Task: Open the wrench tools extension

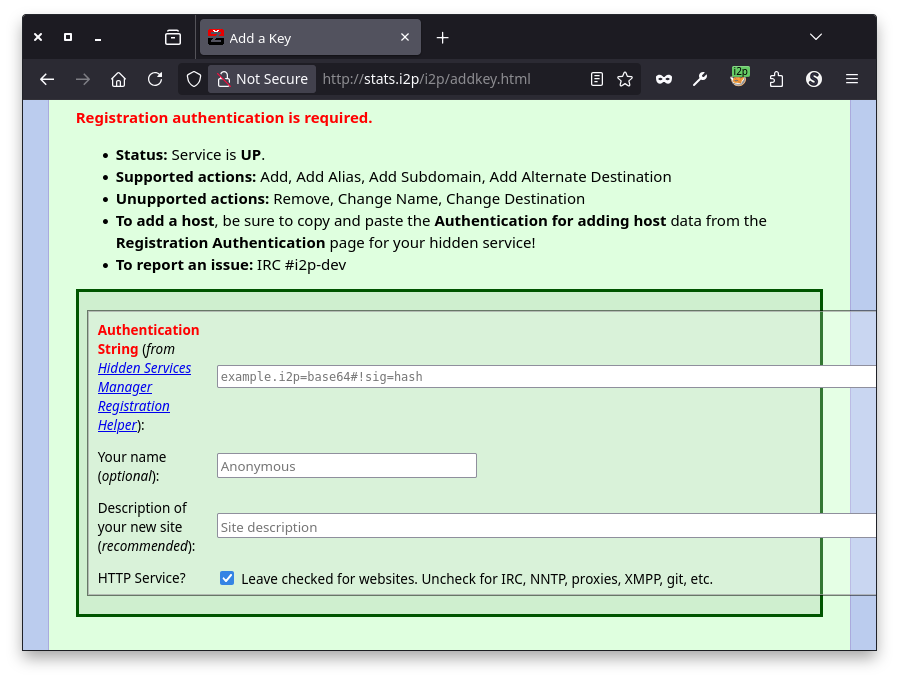Action: coord(700,79)
